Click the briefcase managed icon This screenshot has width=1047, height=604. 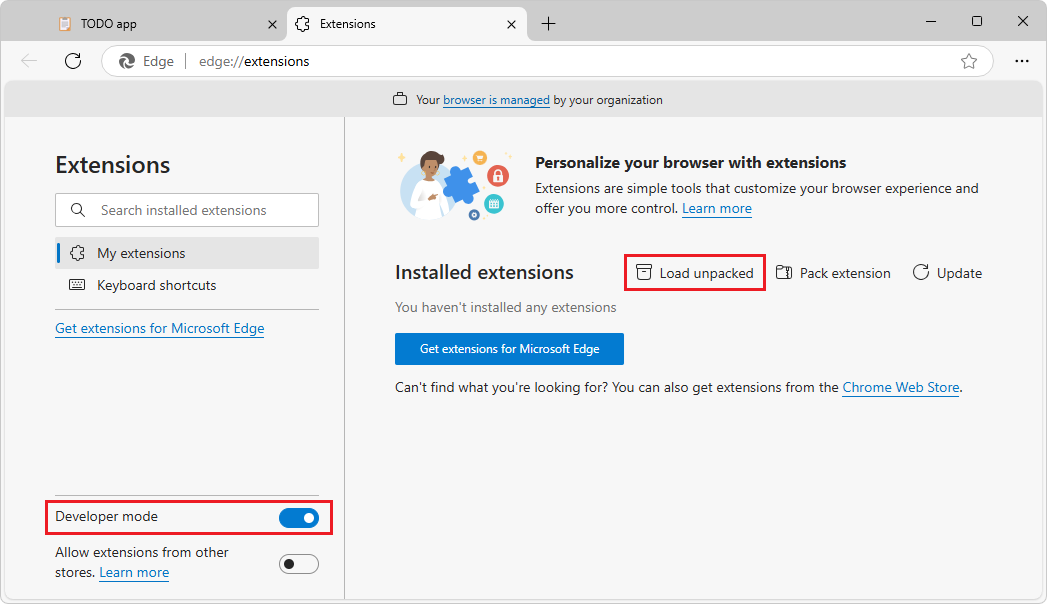pos(400,99)
